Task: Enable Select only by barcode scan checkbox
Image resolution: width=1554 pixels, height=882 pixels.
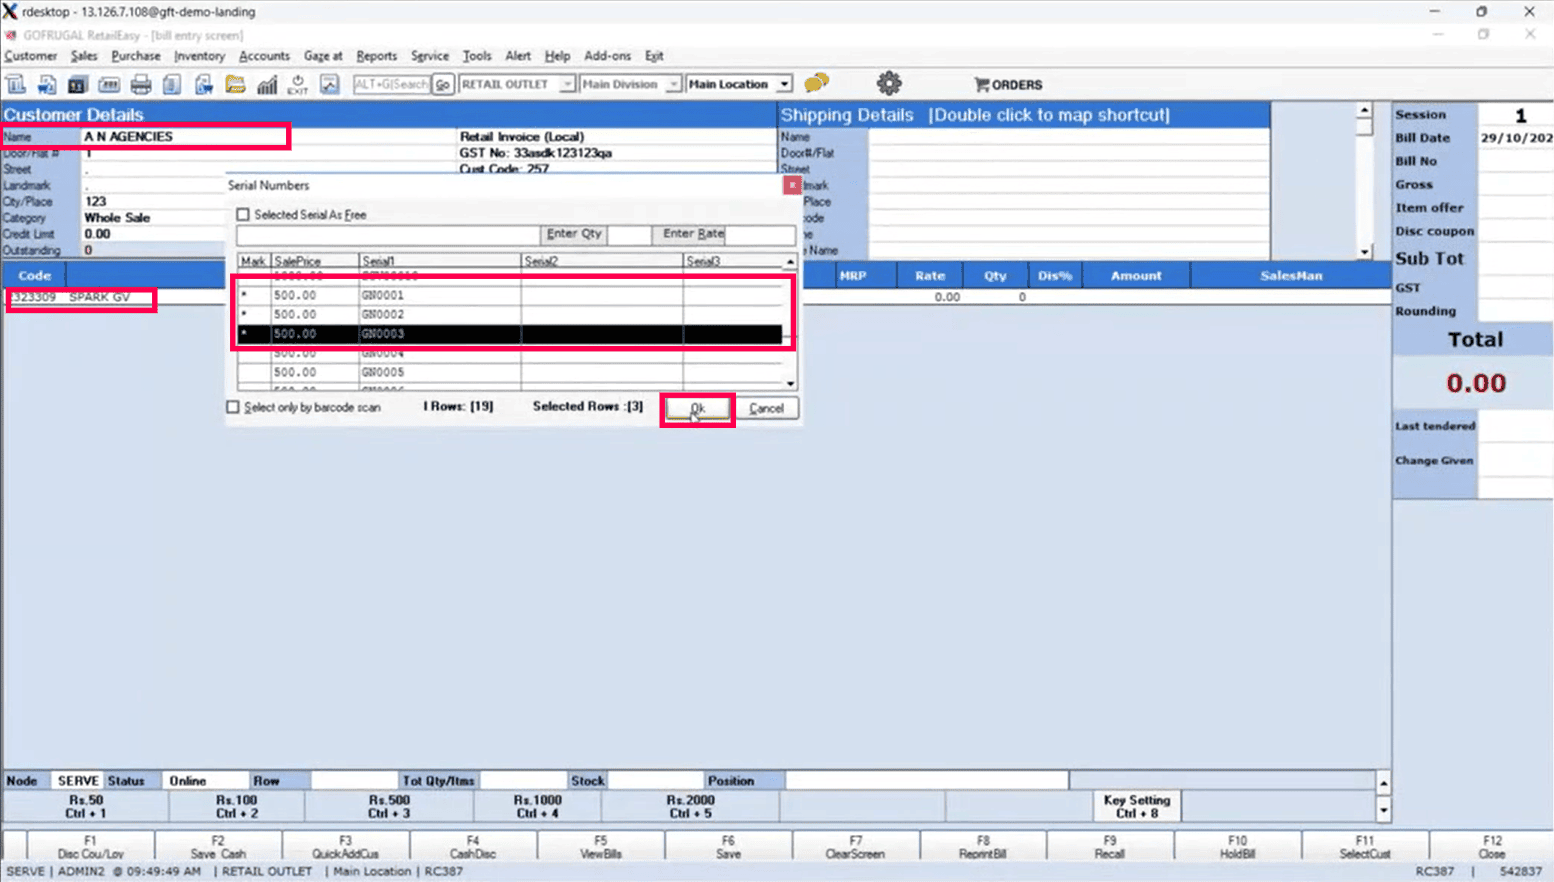Action: click(x=233, y=407)
